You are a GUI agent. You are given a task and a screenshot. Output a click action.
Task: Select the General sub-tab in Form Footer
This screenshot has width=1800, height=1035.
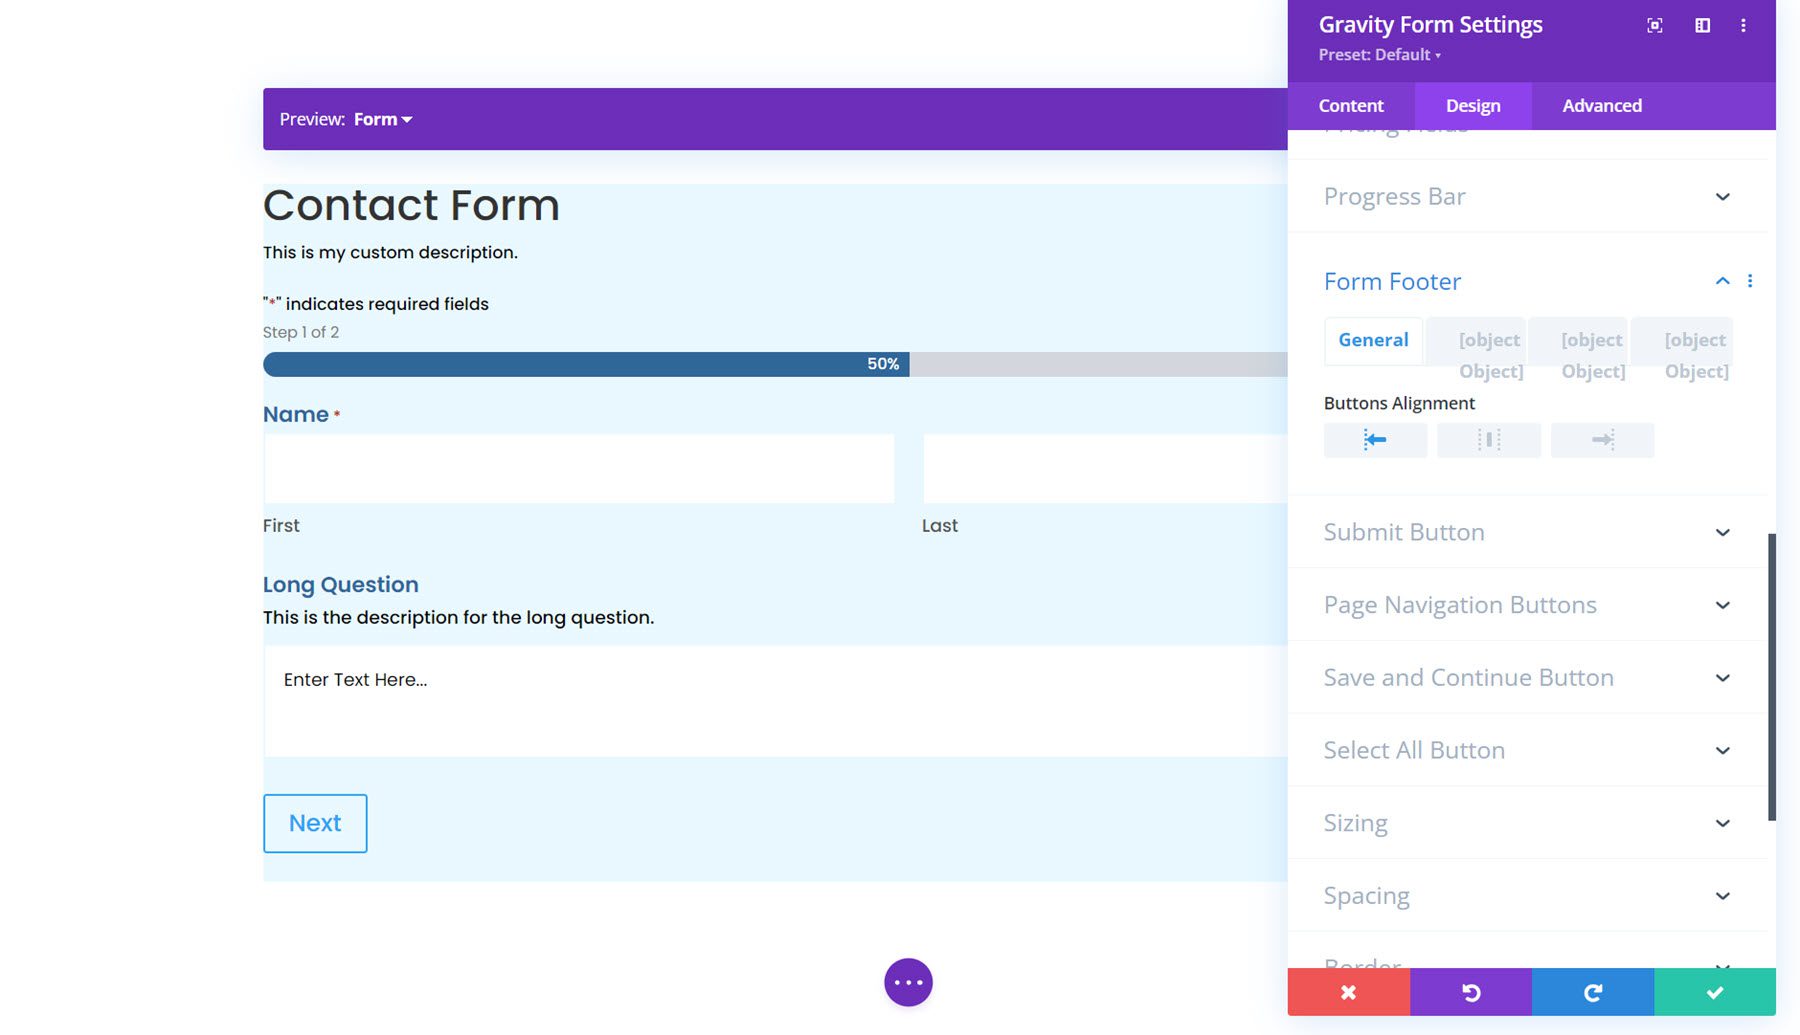click(x=1373, y=340)
